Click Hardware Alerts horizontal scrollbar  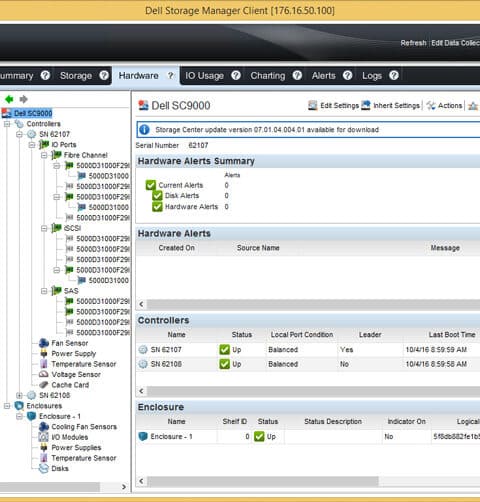pyautogui.click(x=313, y=304)
